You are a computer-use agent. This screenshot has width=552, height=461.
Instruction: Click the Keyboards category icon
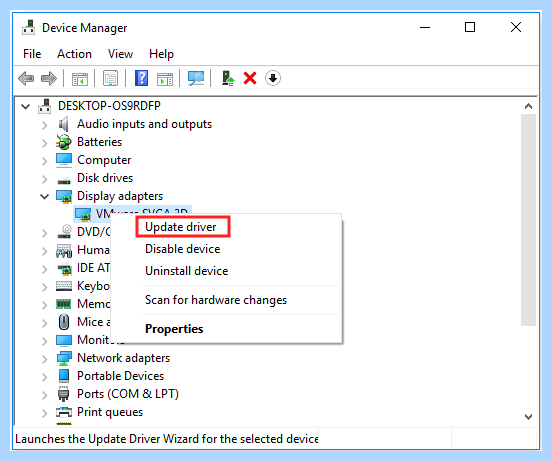click(64, 286)
